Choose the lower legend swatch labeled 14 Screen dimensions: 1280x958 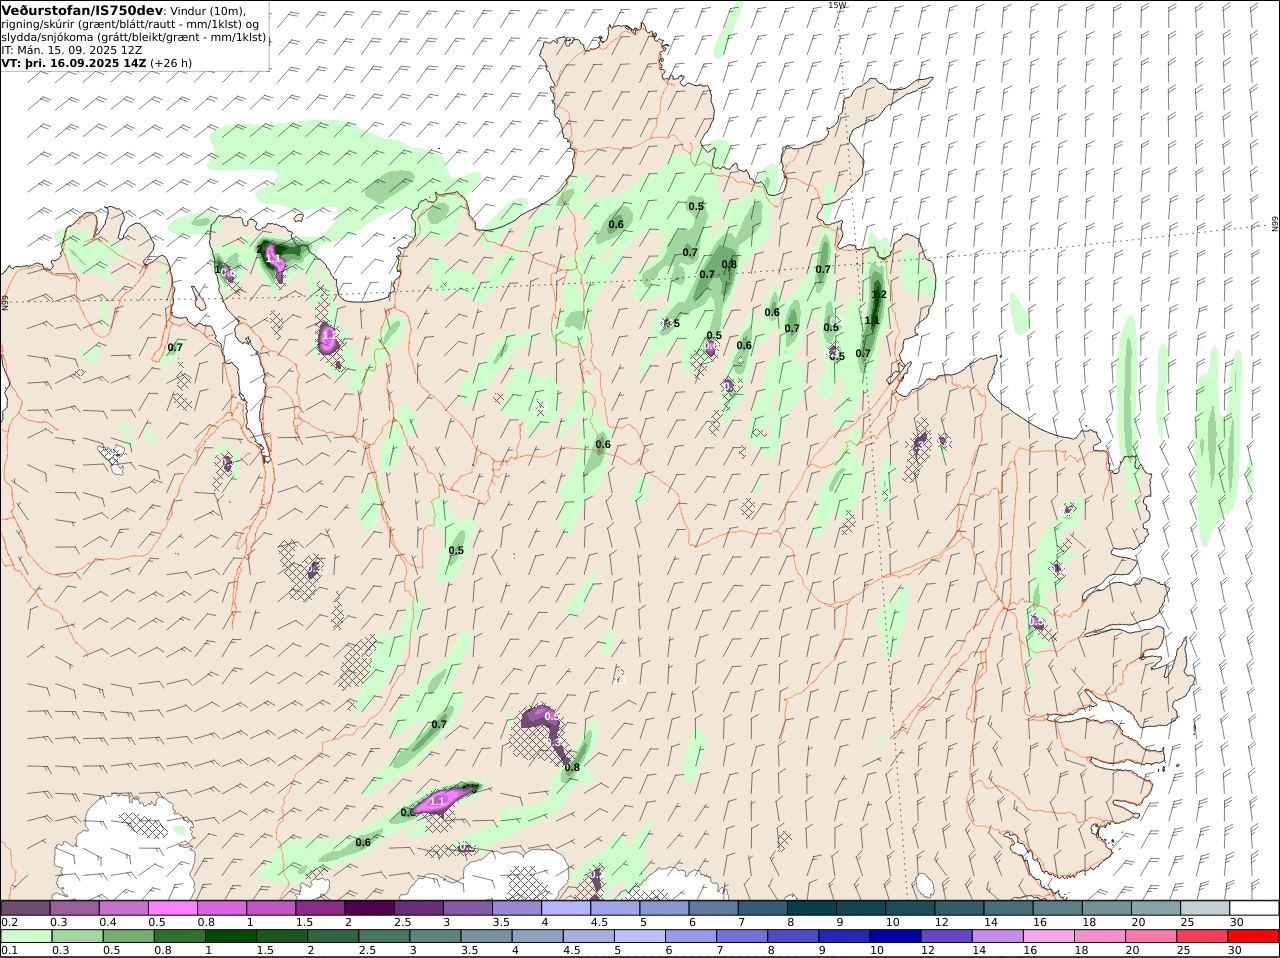(x=996, y=936)
